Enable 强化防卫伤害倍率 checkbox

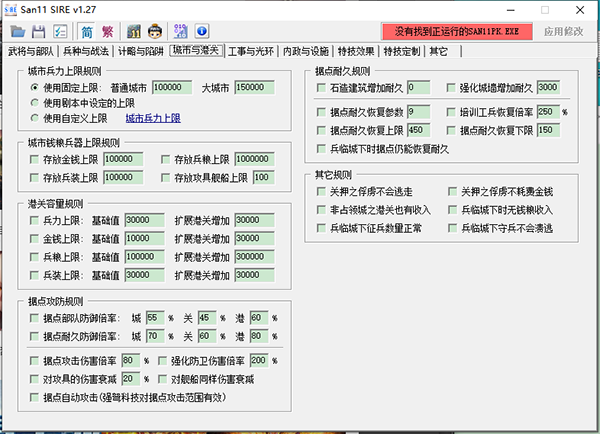click(163, 361)
